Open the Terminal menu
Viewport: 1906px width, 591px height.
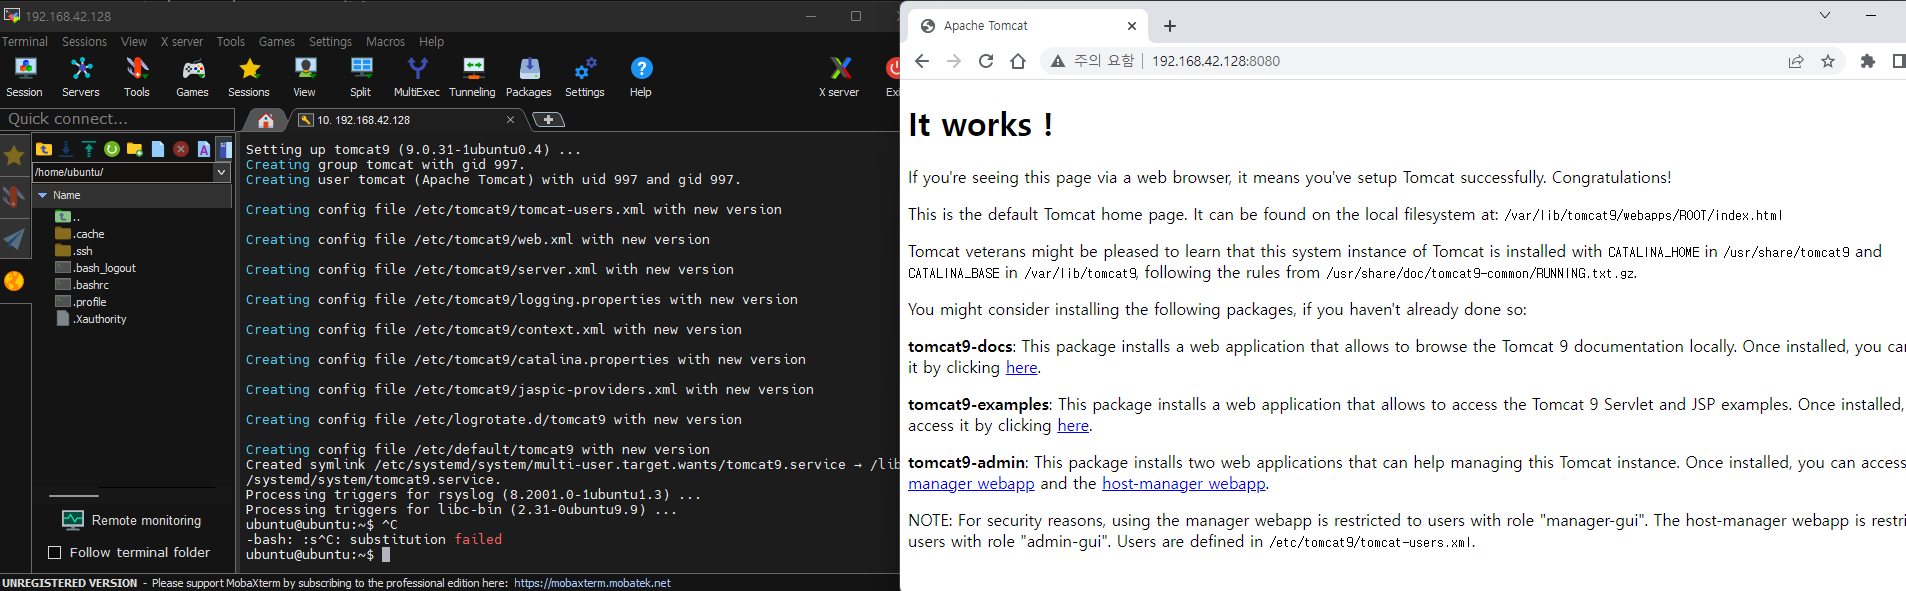[25, 42]
